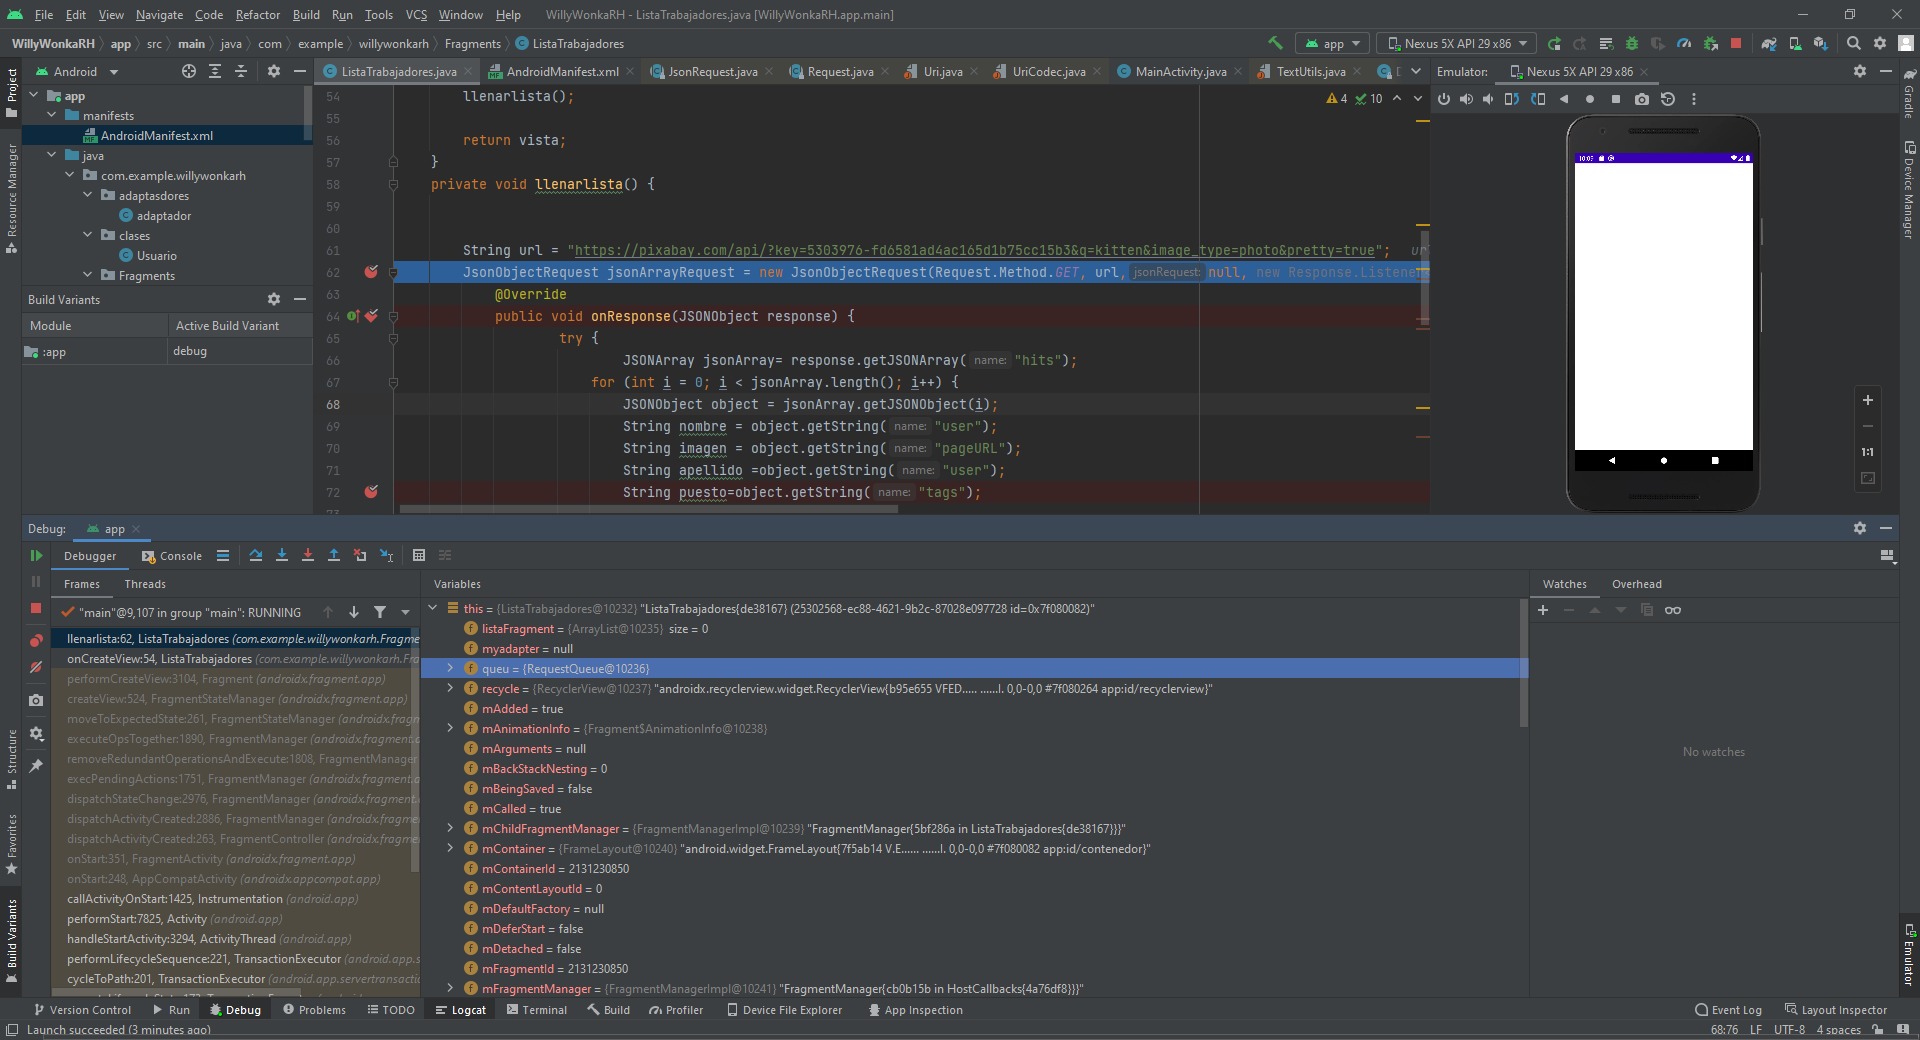The image size is (1920, 1040).
Task: Switch to the Threads tab
Action: point(145,584)
